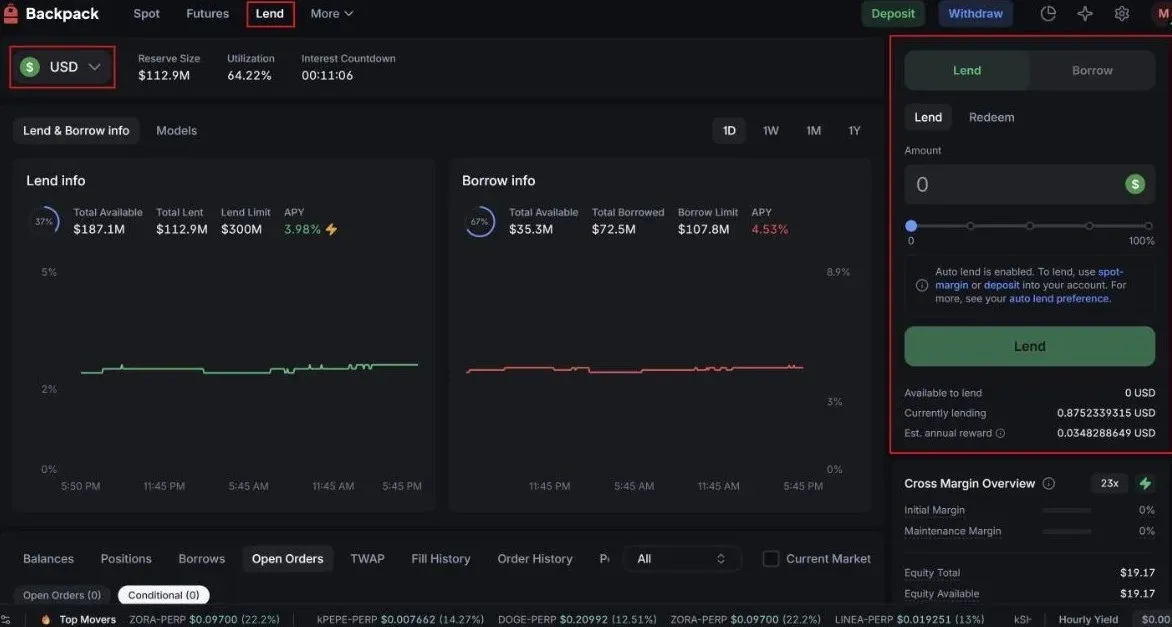Open settings via the gear icon
Screen dimensions: 1172x627
point(1121,13)
